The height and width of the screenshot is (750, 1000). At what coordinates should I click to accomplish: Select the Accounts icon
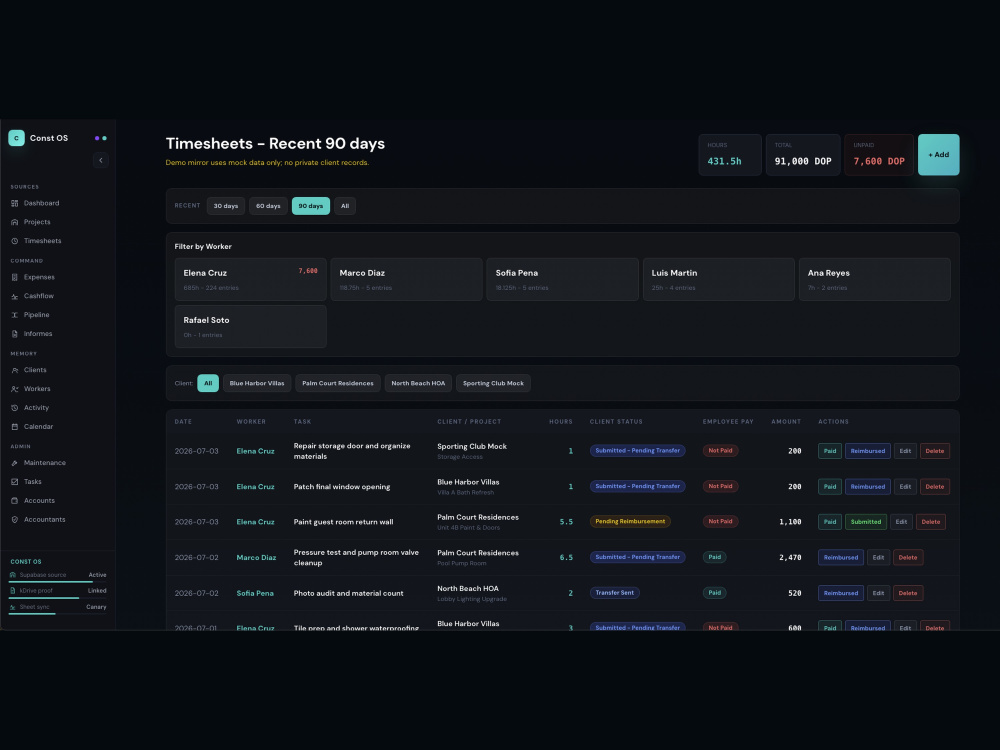point(15,501)
